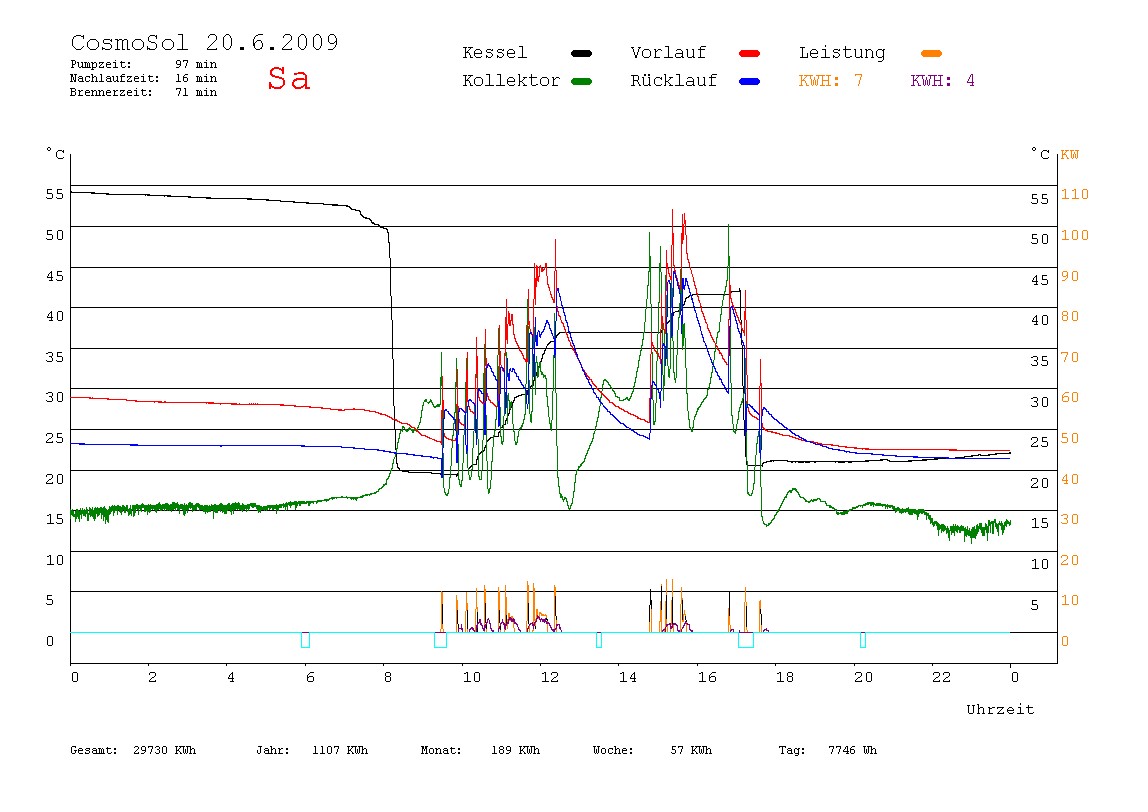1148x812 pixels.
Task: Click the orange 110 KW scale value
Action: pyautogui.click(x=1075, y=194)
